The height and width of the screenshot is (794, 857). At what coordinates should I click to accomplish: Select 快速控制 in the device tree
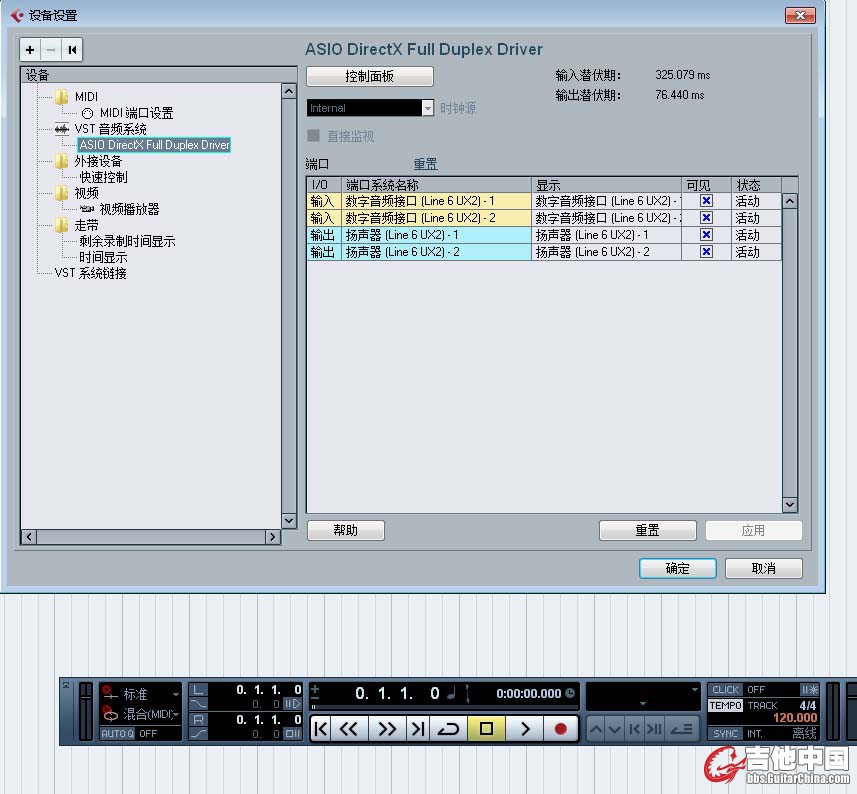click(103, 177)
